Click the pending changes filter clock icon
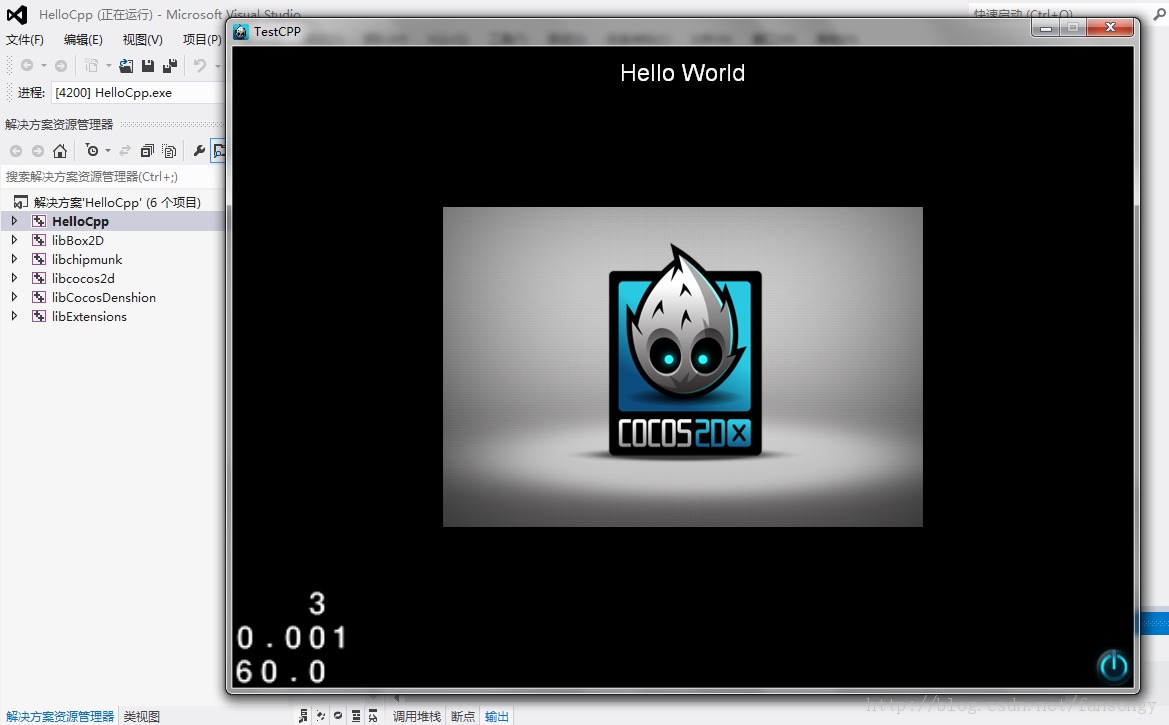 pos(92,151)
